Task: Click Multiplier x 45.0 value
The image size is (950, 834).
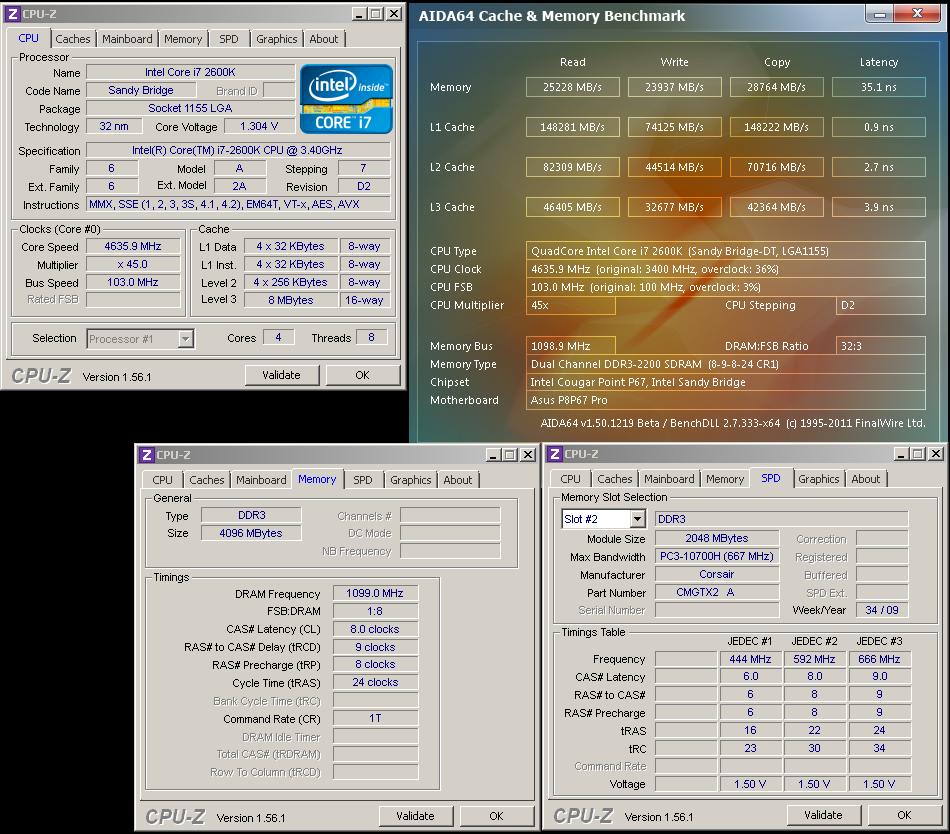Action: pyautogui.click(x=133, y=265)
